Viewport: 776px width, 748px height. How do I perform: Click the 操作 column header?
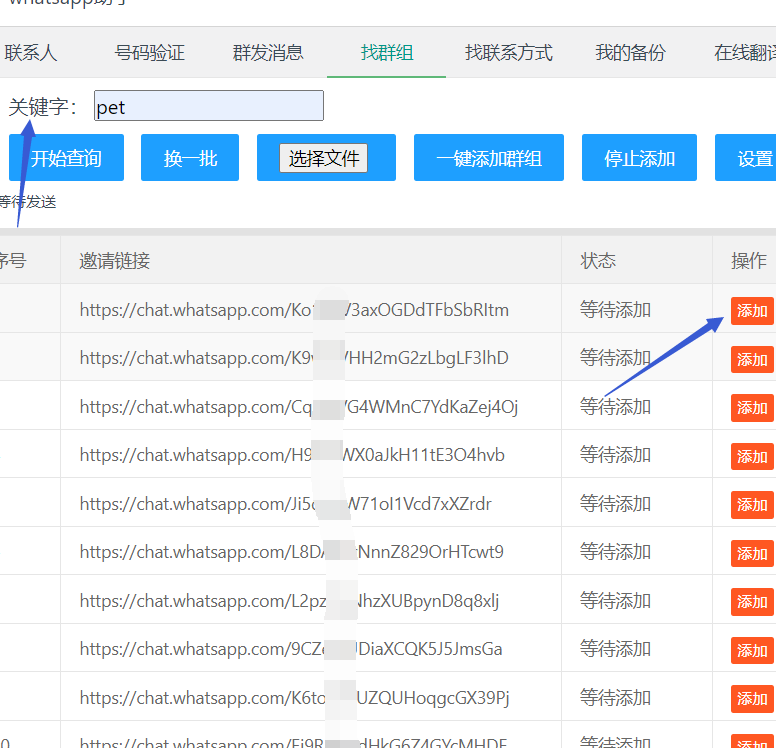(x=749, y=260)
